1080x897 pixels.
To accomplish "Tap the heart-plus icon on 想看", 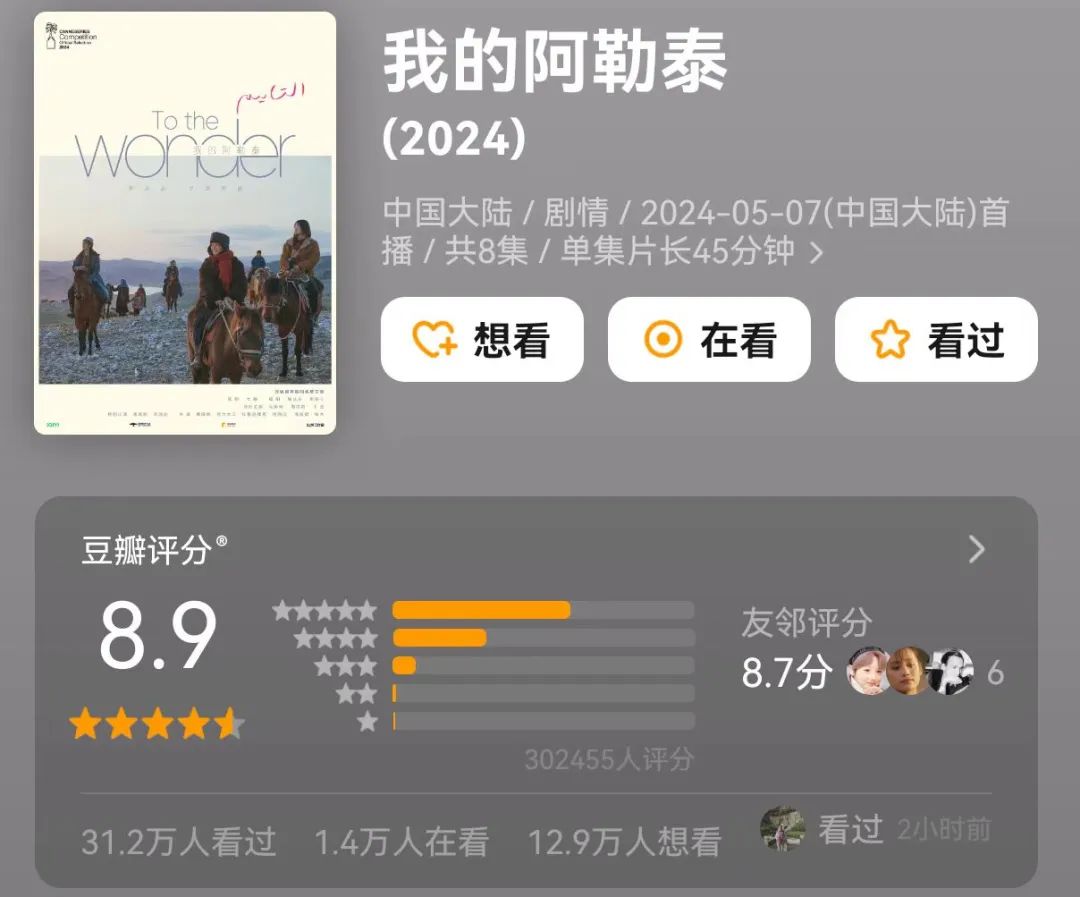I will coord(434,339).
